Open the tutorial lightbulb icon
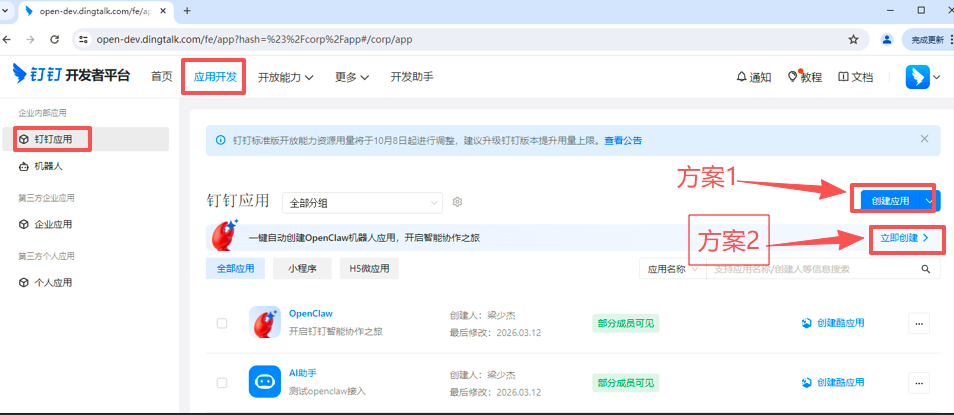Screen dimensions: 954x415 click(x=792, y=77)
